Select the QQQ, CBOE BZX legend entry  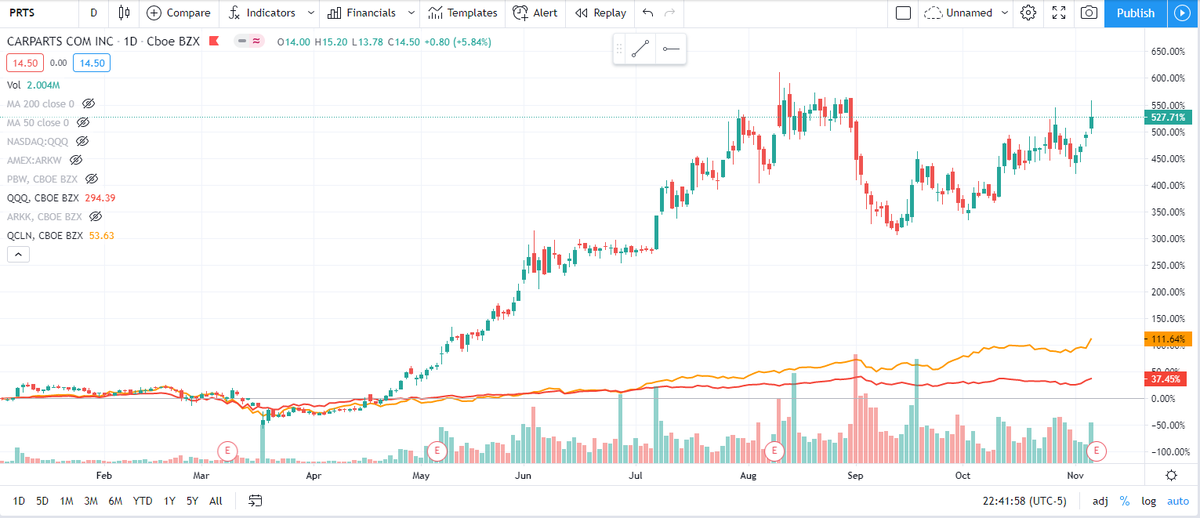coord(44,197)
